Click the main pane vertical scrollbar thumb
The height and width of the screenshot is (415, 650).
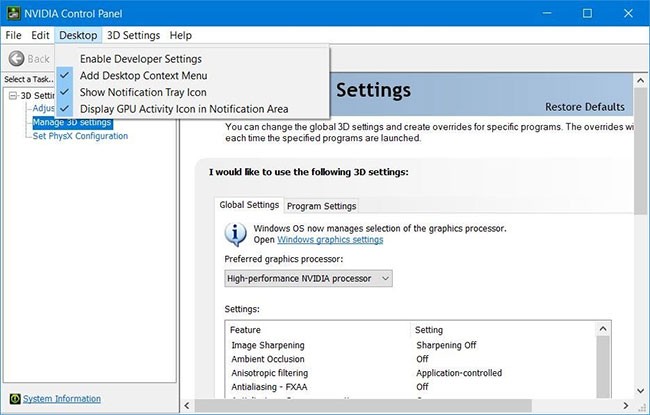pos(640,150)
